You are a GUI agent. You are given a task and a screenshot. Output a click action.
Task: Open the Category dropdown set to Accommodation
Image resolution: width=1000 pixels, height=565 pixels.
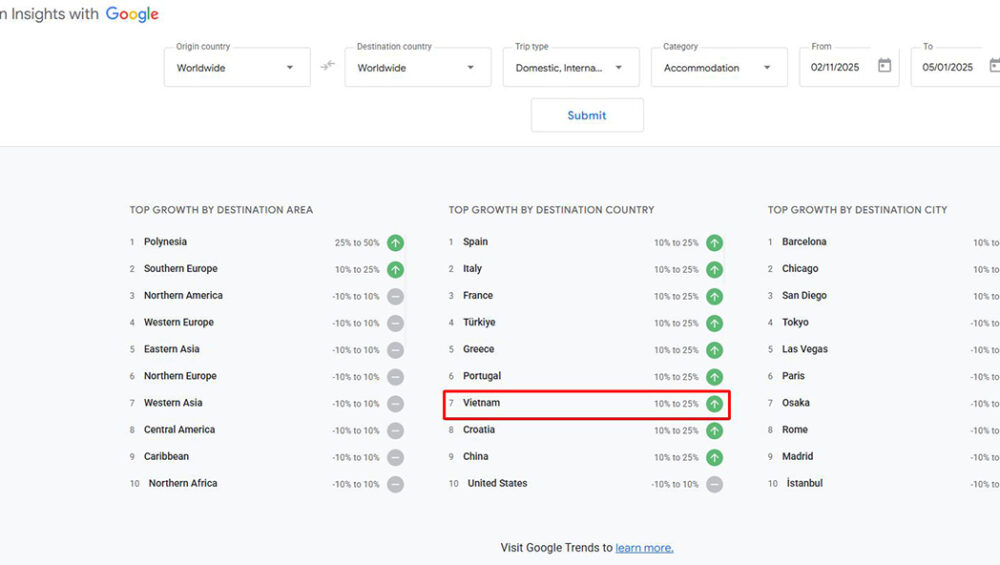[718, 68]
